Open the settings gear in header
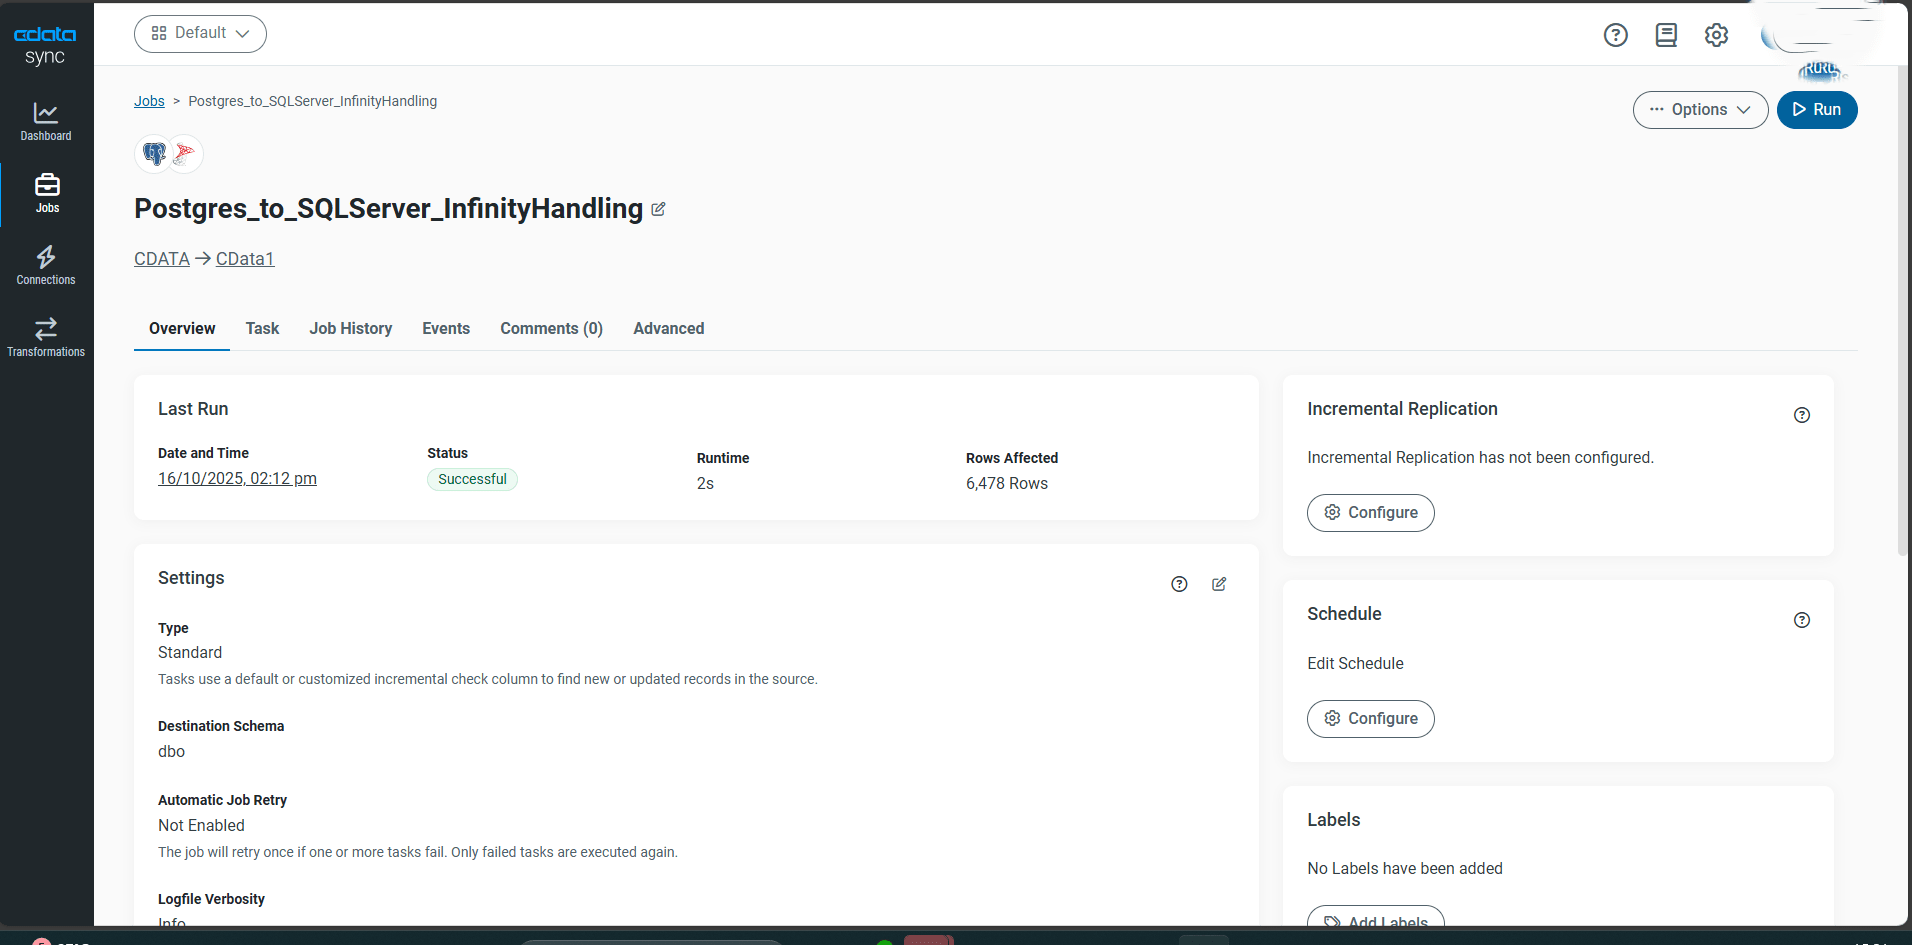Image resolution: width=1912 pixels, height=945 pixels. [1716, 35]
